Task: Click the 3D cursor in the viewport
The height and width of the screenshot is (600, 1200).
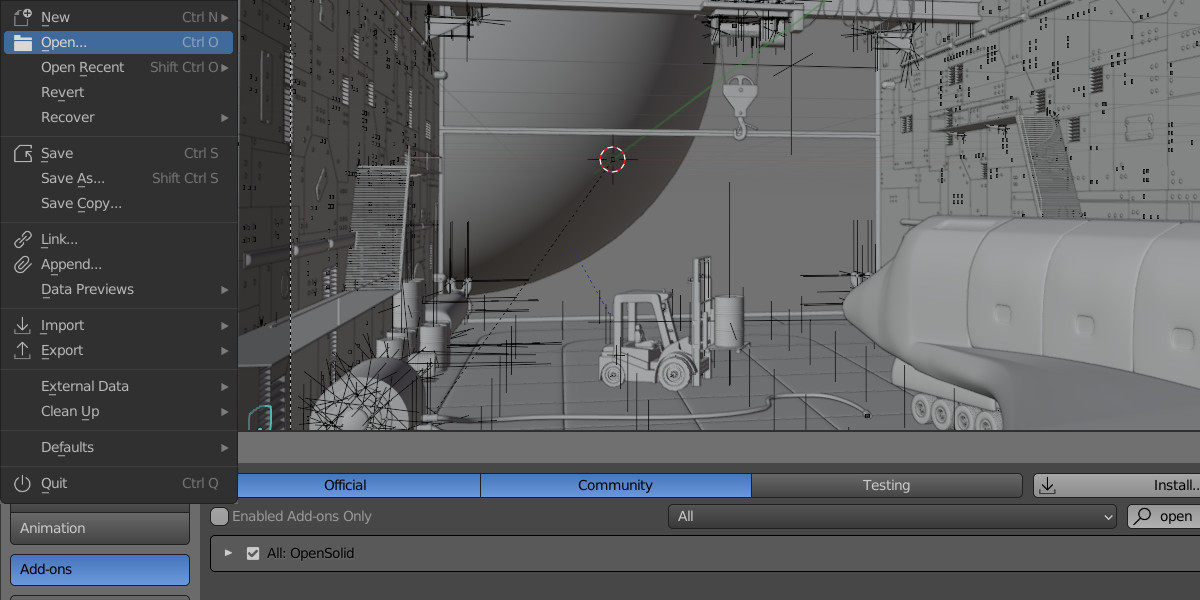Action: [612, 158]
